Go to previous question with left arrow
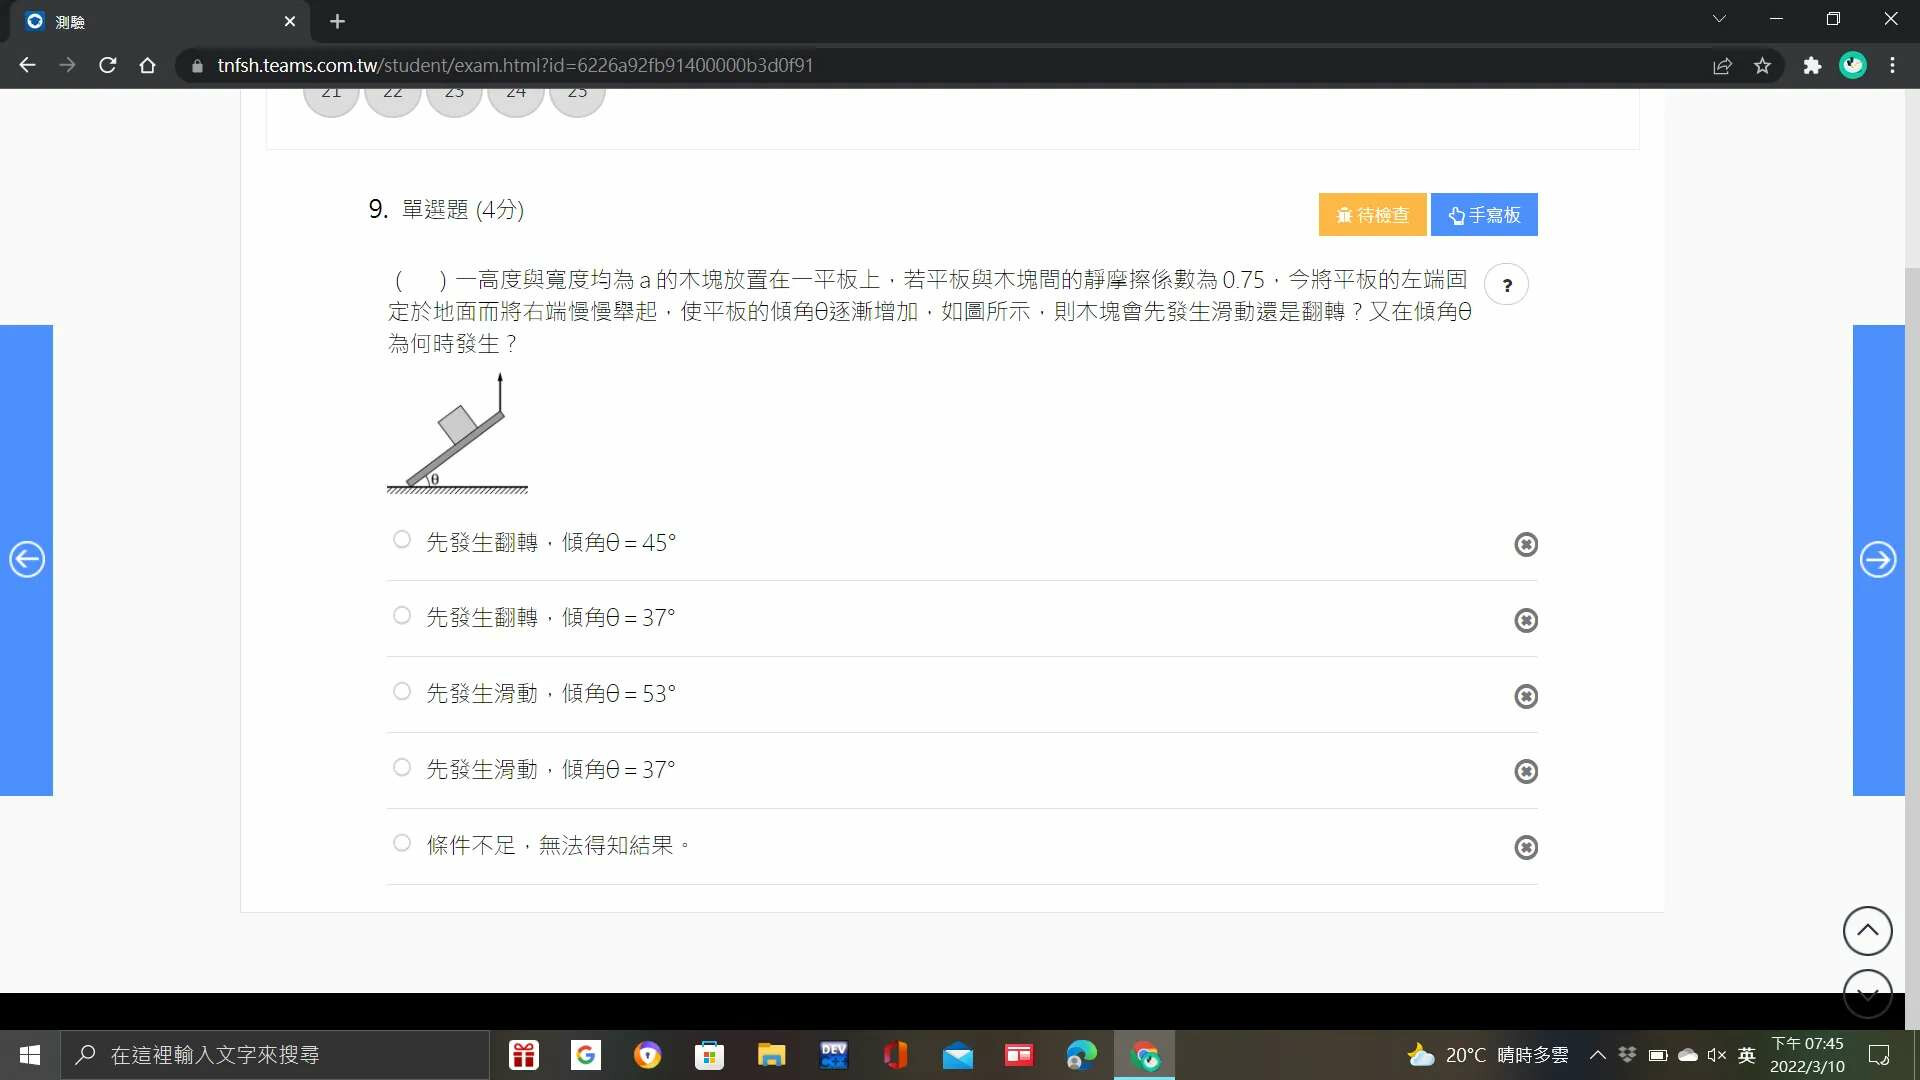1920x1080 pixels. click(27, 559)
